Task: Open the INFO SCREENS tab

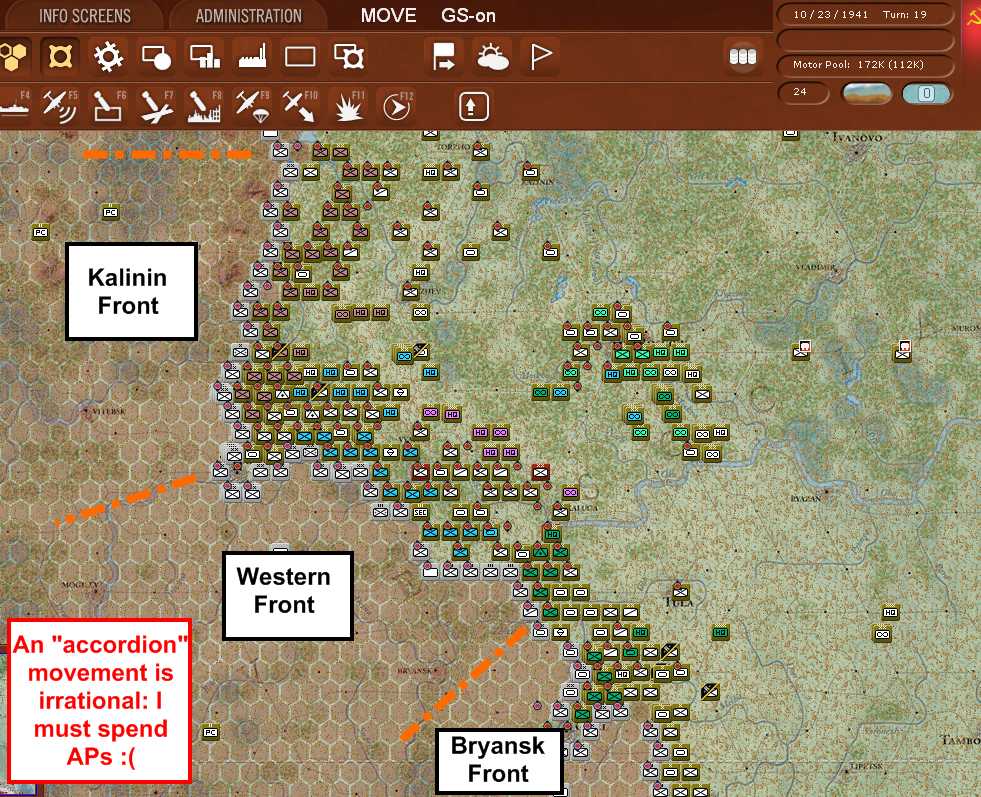Action: (x=84, y=16)
